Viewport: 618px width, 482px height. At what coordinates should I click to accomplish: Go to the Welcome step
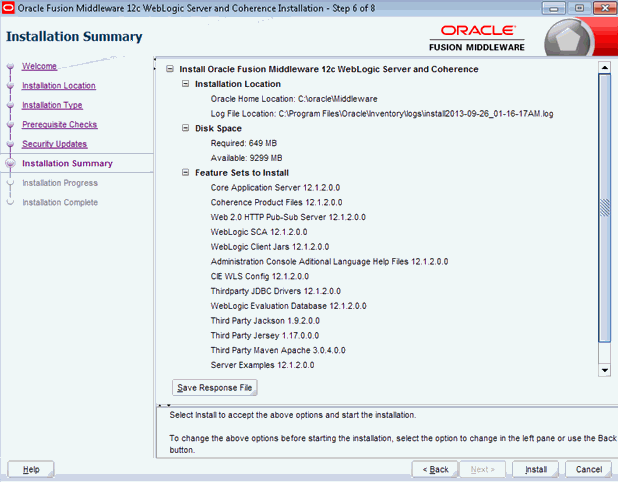tap(39, 66)
